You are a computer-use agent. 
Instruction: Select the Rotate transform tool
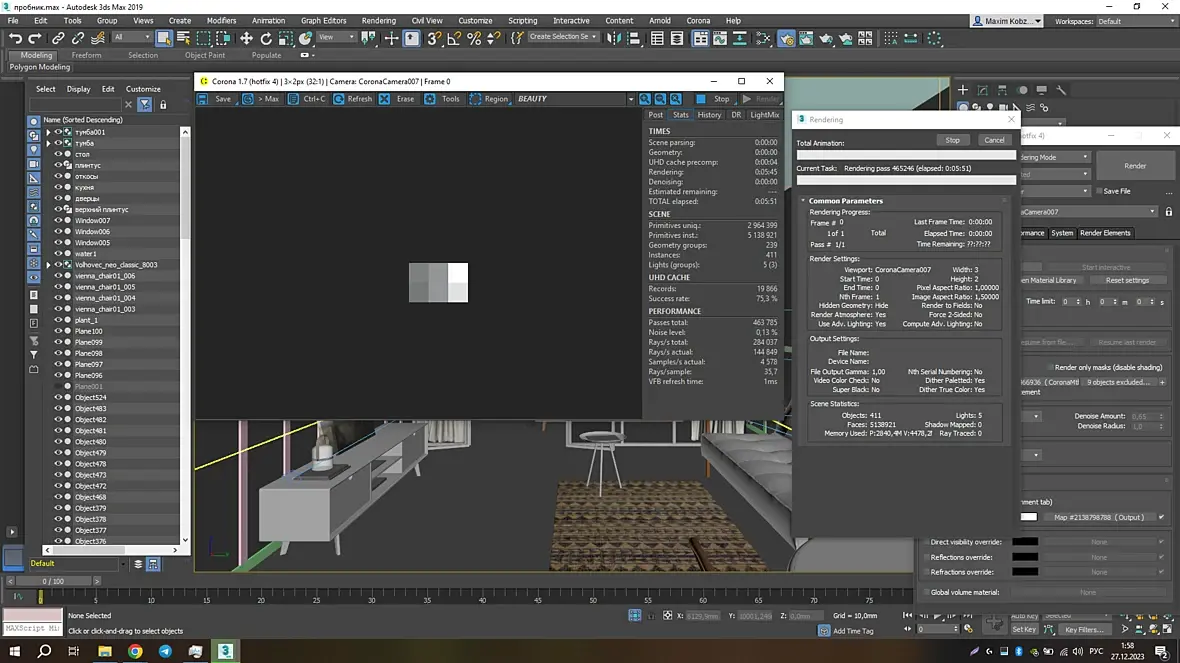[x=266, y=38]
